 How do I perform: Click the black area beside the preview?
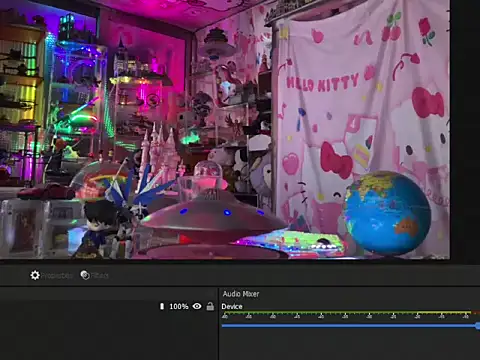point(465,133)
